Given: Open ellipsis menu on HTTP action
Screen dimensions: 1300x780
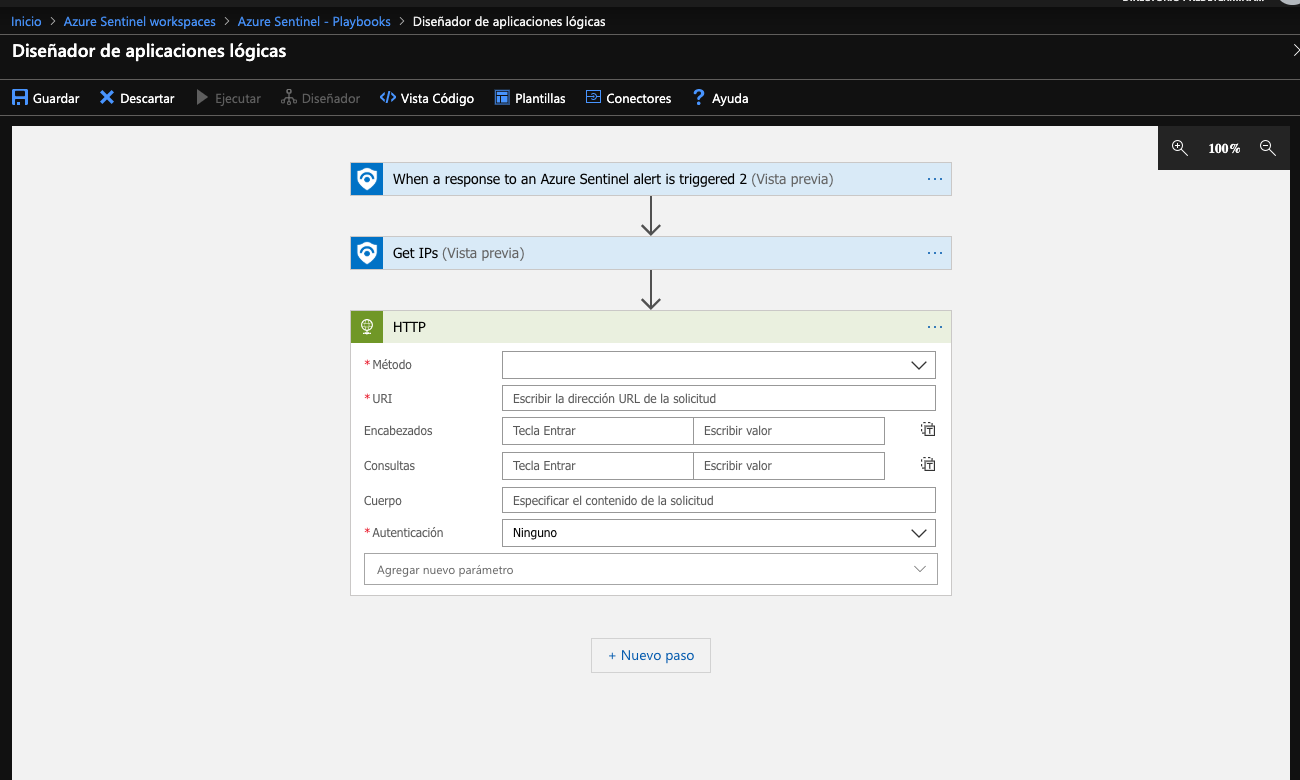Looking at the screenshot, I should (935, 327).
